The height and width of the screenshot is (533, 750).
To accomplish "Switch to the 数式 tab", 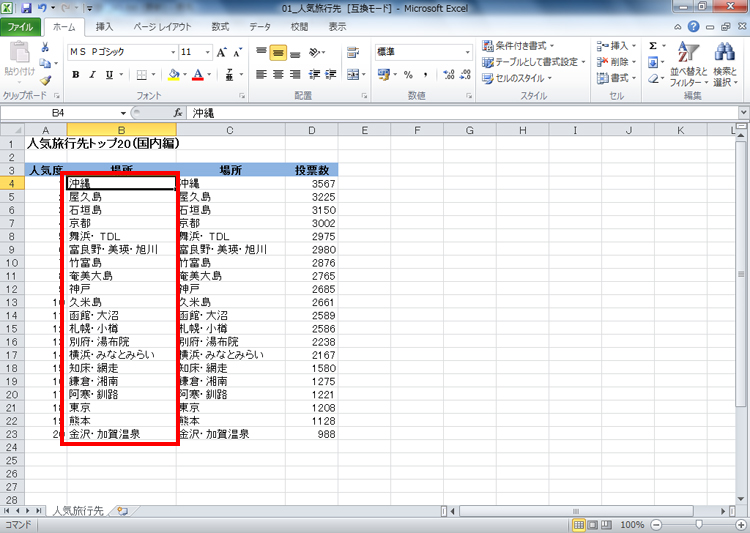I will pos(221,27).
